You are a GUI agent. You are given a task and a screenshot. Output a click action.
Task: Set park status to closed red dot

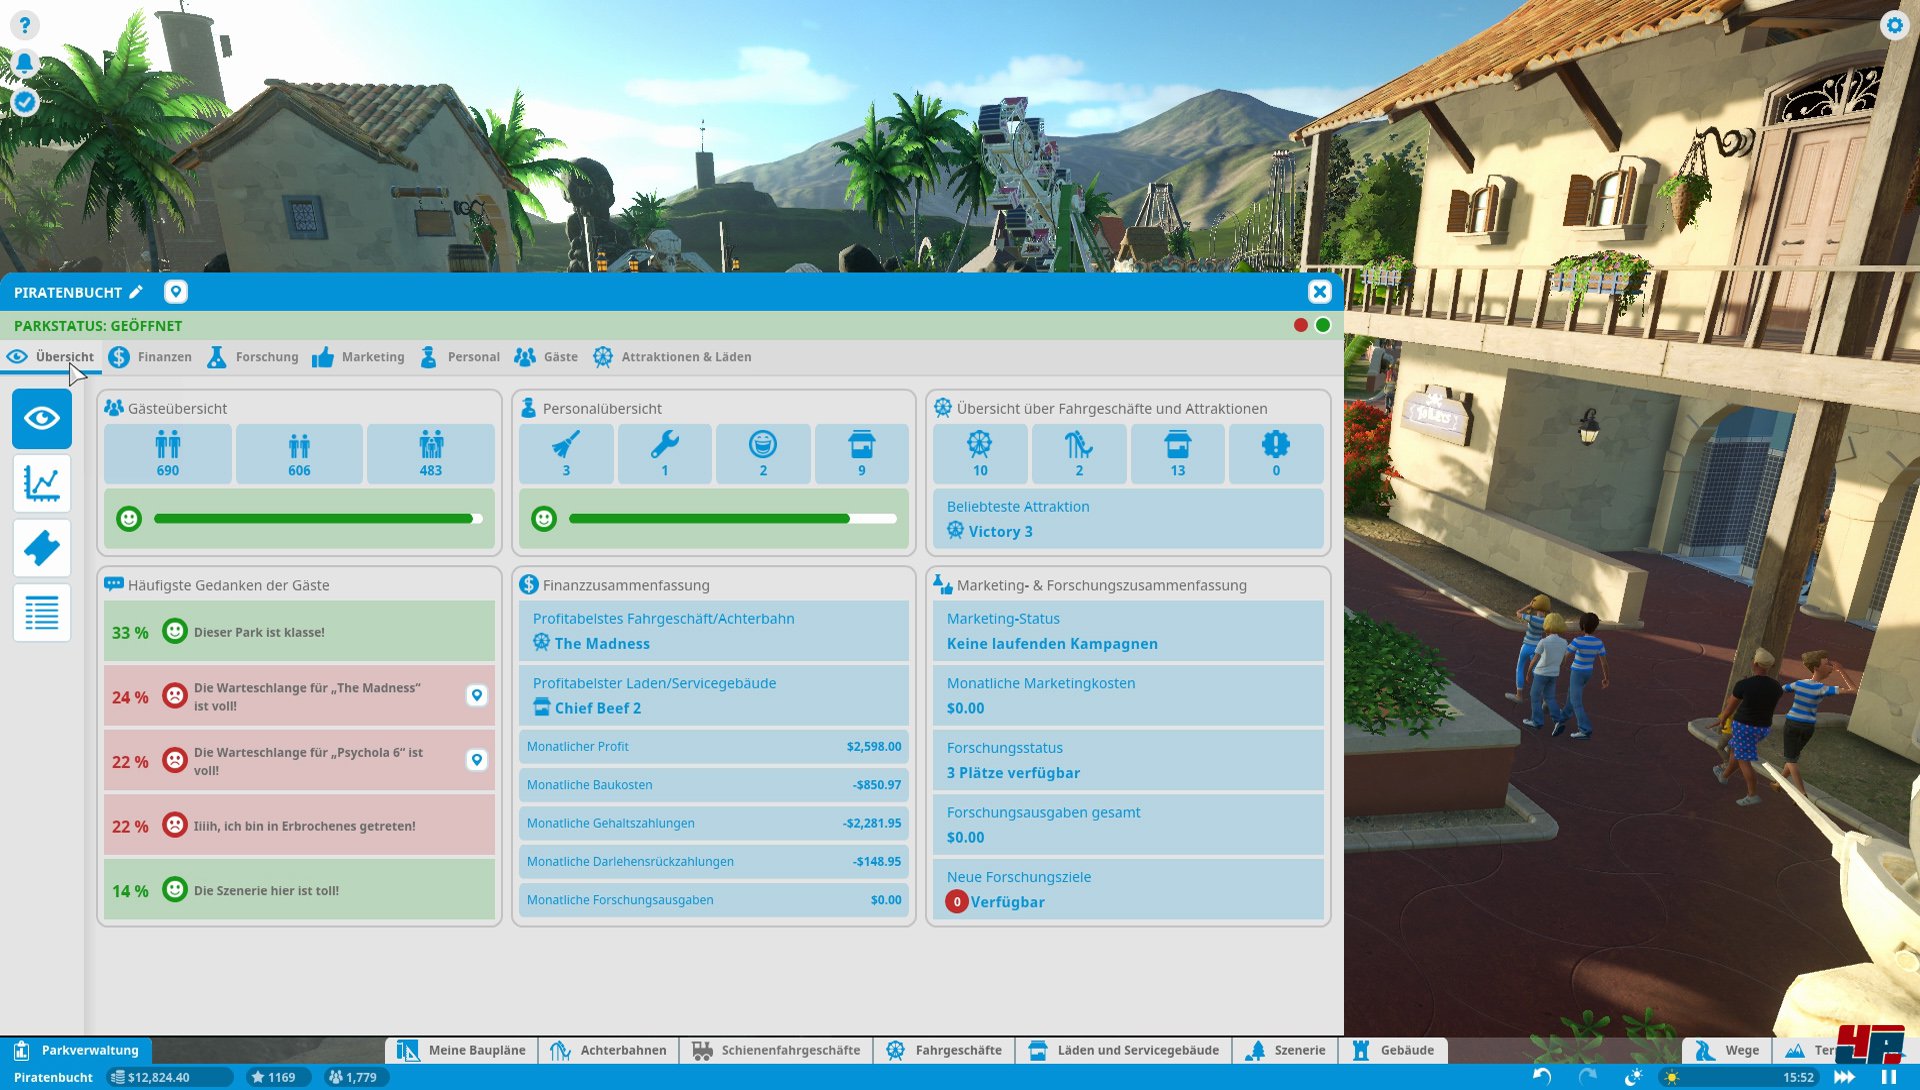point(1300,325)
